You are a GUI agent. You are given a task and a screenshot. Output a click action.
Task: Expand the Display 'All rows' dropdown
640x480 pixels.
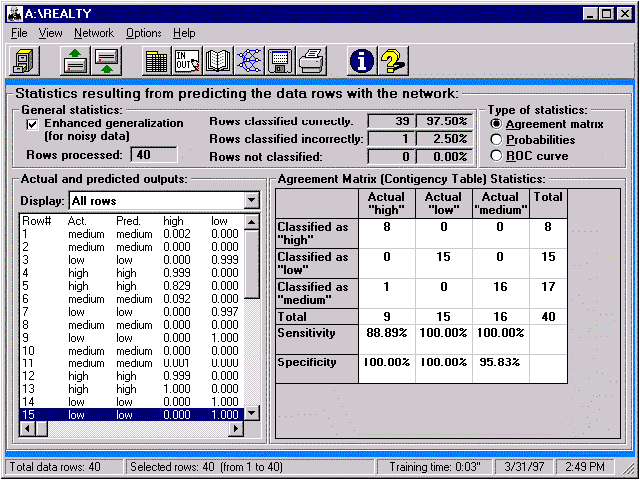[x=251, y=200]
